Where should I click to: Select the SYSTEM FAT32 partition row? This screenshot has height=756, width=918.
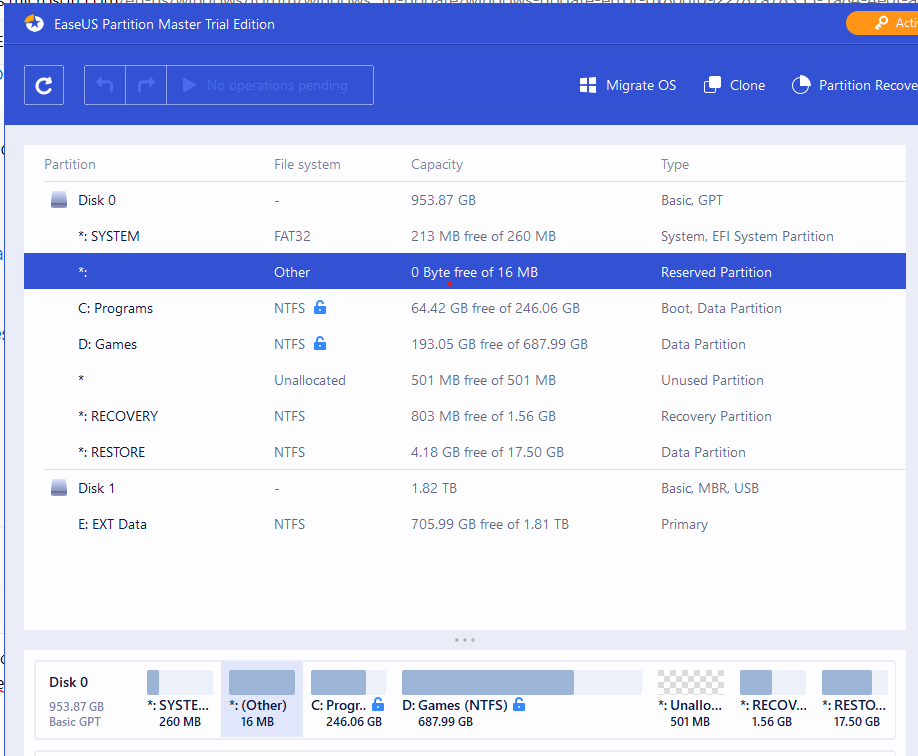pyautogui.click(x=465, y=237)
